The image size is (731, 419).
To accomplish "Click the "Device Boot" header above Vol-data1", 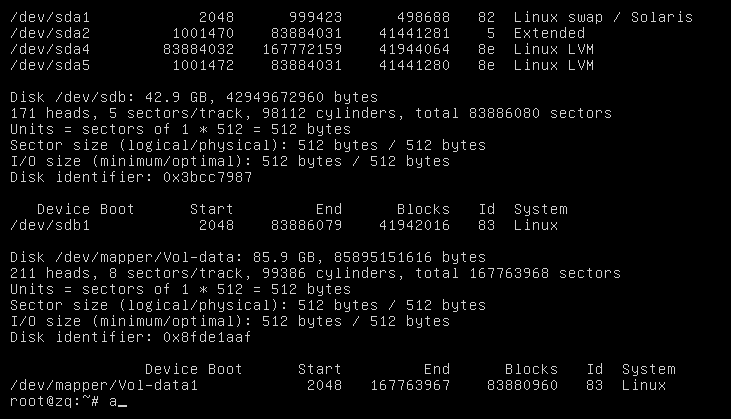I will tap(194, 369).
